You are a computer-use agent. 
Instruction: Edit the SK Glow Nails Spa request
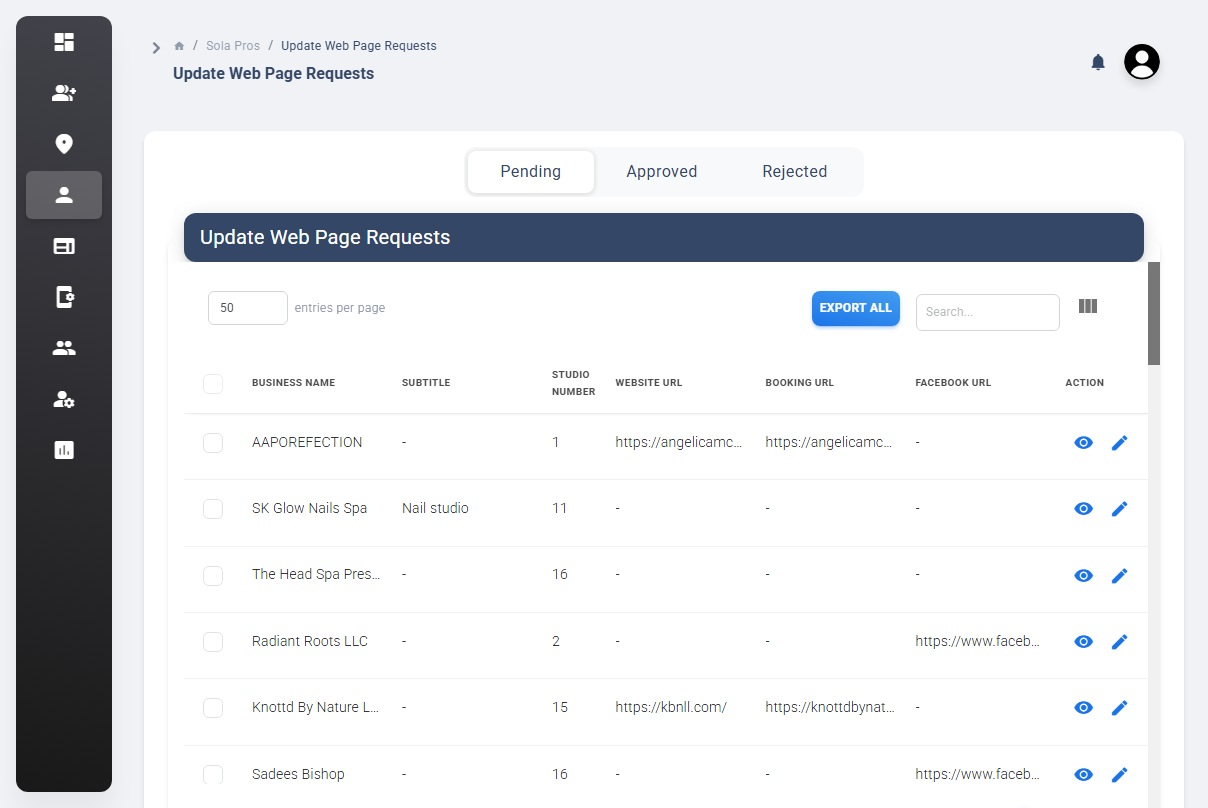pos(1119,508)
